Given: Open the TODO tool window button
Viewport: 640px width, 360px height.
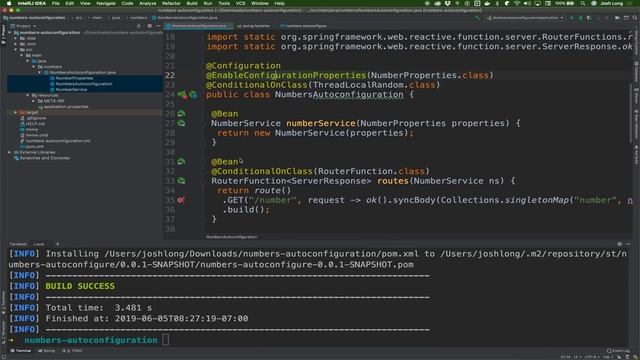Looking at the screenshot, I should [x=73, y=351].
